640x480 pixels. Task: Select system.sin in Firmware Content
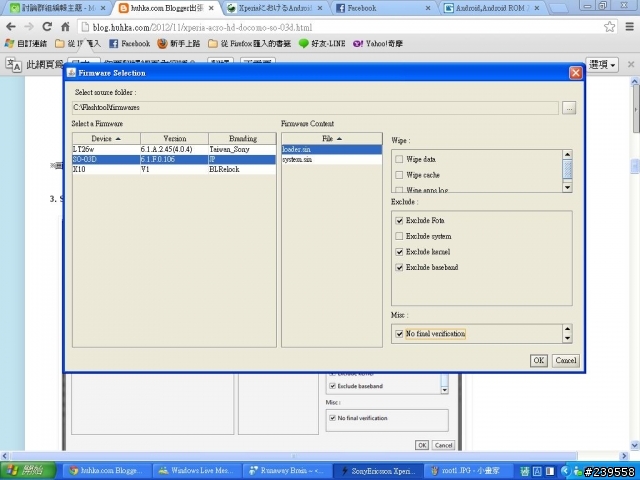[x=332, y=159]
